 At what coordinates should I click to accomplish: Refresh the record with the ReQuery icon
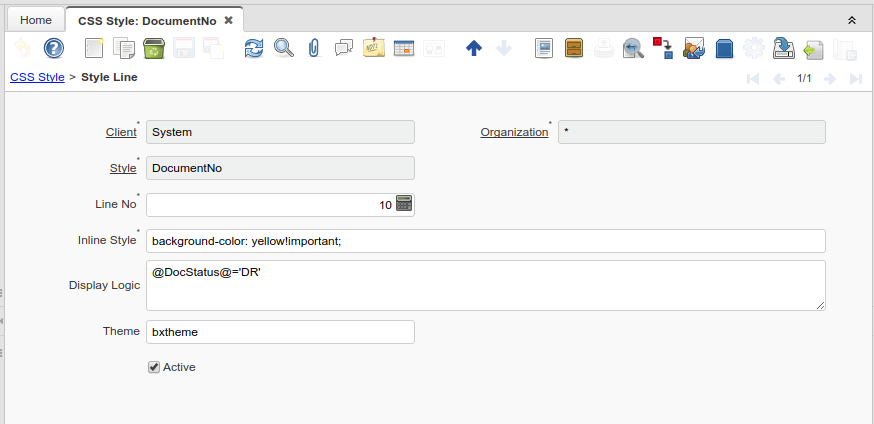pos(254,48)
